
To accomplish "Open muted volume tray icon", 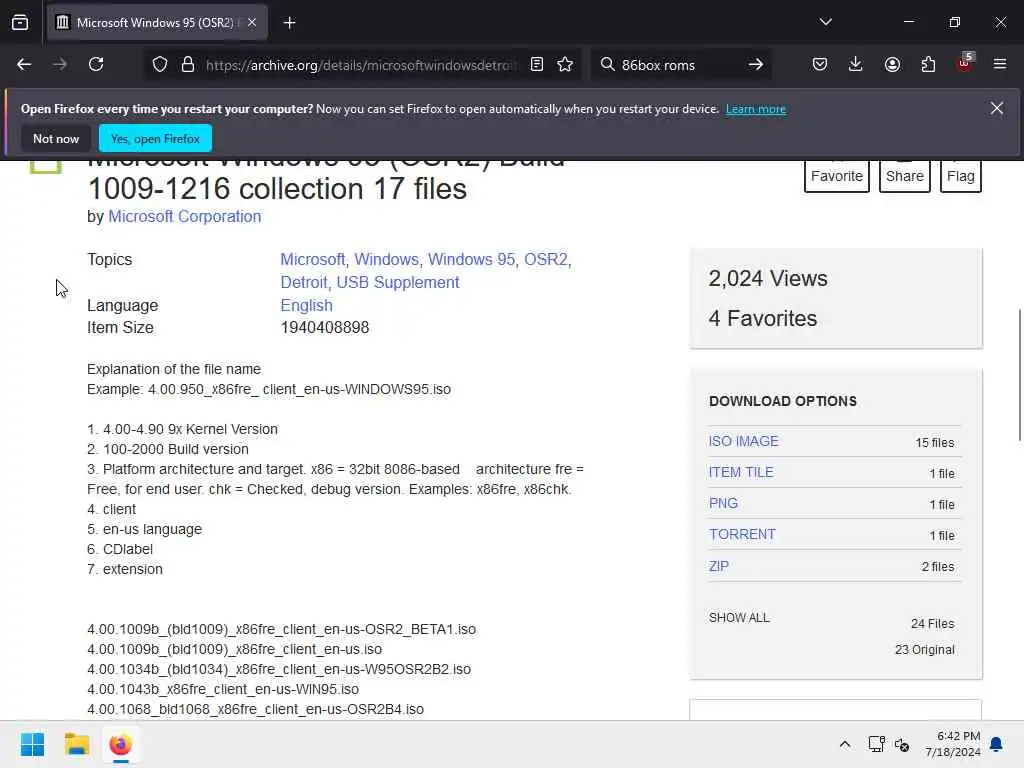I will pyautogui.click(x=903, y=744).
